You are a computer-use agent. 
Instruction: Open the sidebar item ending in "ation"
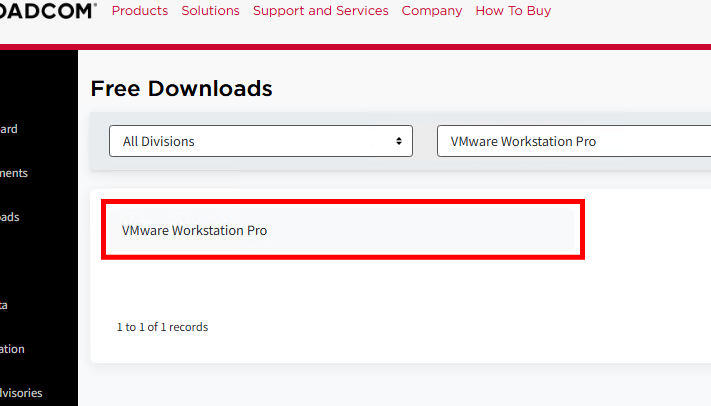tap(13, 349)
